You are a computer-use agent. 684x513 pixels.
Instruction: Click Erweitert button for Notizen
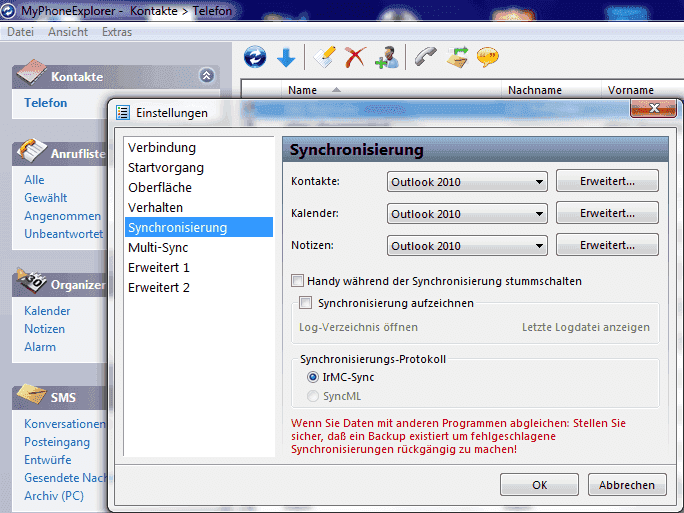click(607, 245)
